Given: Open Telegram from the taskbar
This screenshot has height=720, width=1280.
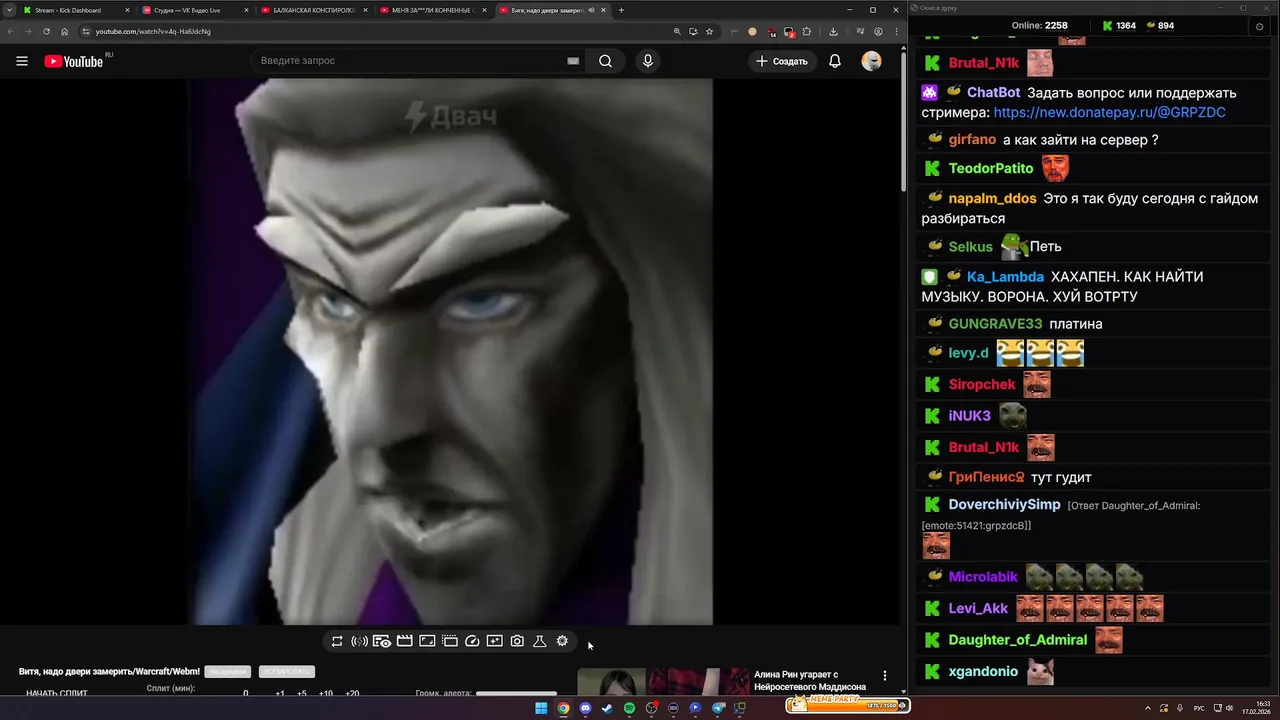Looking at the screenshot, I should pos(718,708).
